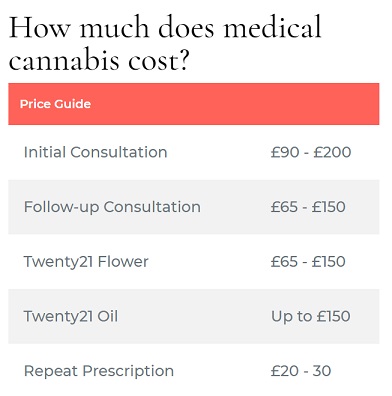Select the Repeat Prescription label
Screen dimensions: 392x396
(x=99, y=371)
